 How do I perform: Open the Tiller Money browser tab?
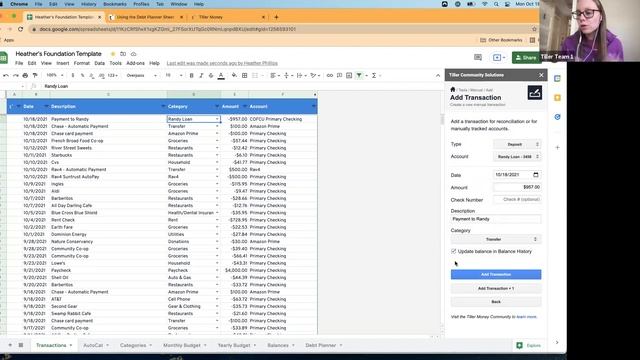point(227,17)
